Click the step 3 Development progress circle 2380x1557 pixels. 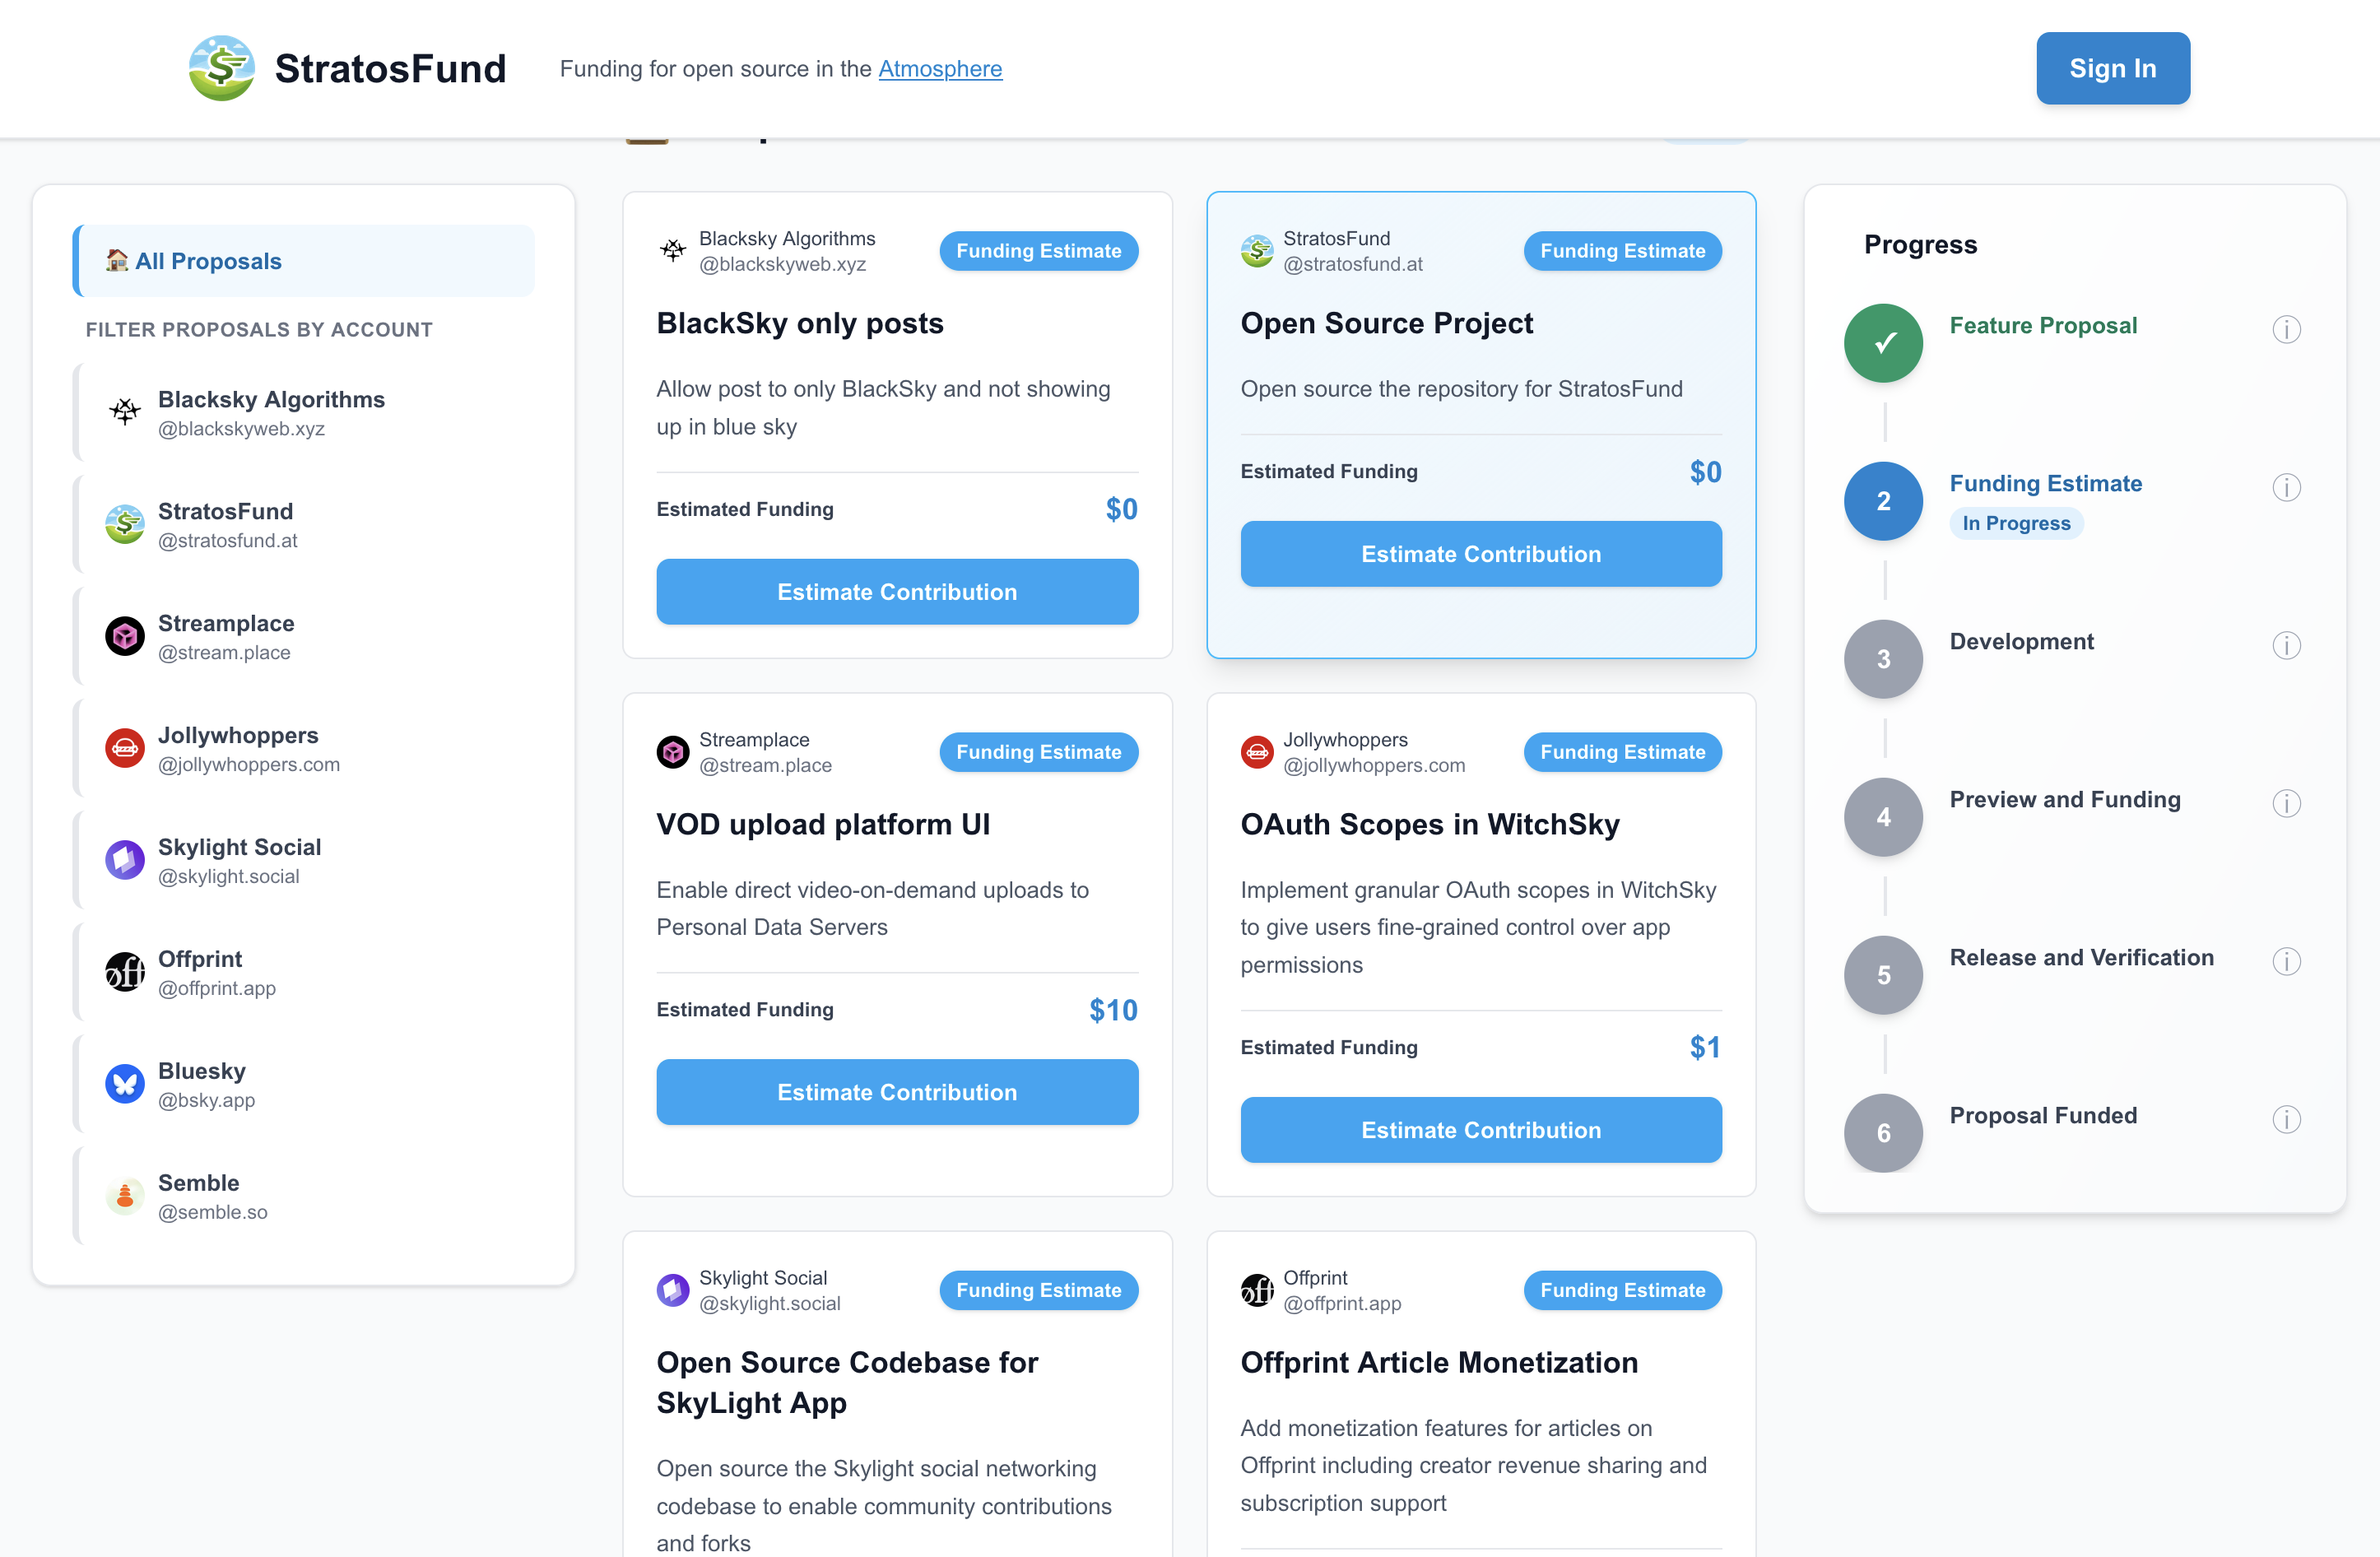pyautogui.click(x=1883, y=659)
